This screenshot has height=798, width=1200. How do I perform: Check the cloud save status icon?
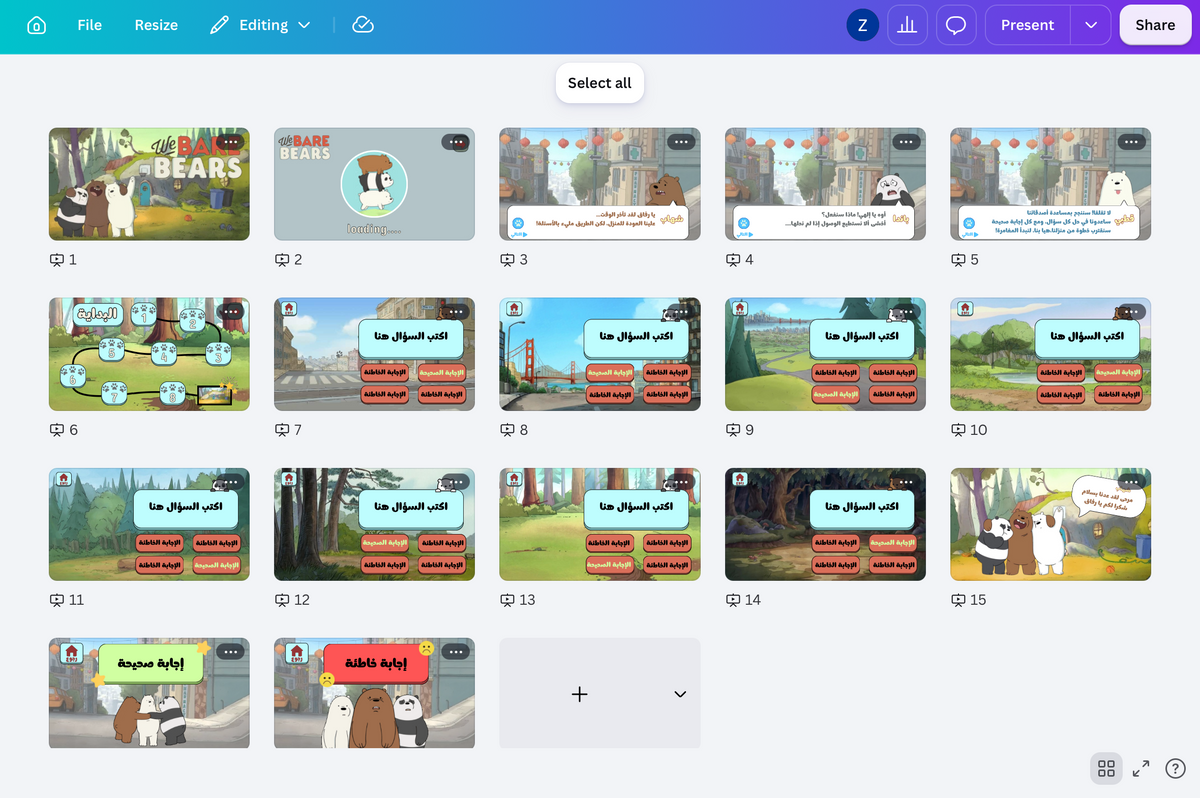pyautogui.click(x=364, y=25)
